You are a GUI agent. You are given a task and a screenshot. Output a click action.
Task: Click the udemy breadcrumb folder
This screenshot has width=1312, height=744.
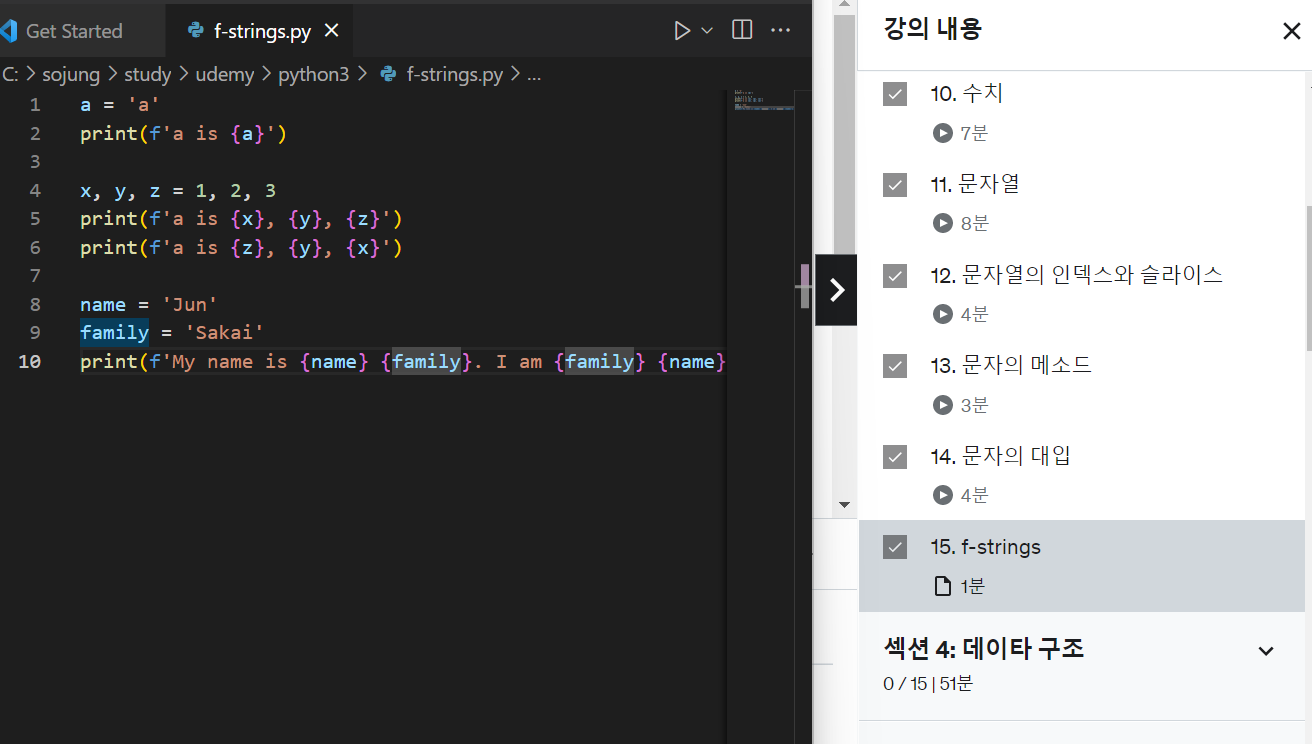pos(225,74)
